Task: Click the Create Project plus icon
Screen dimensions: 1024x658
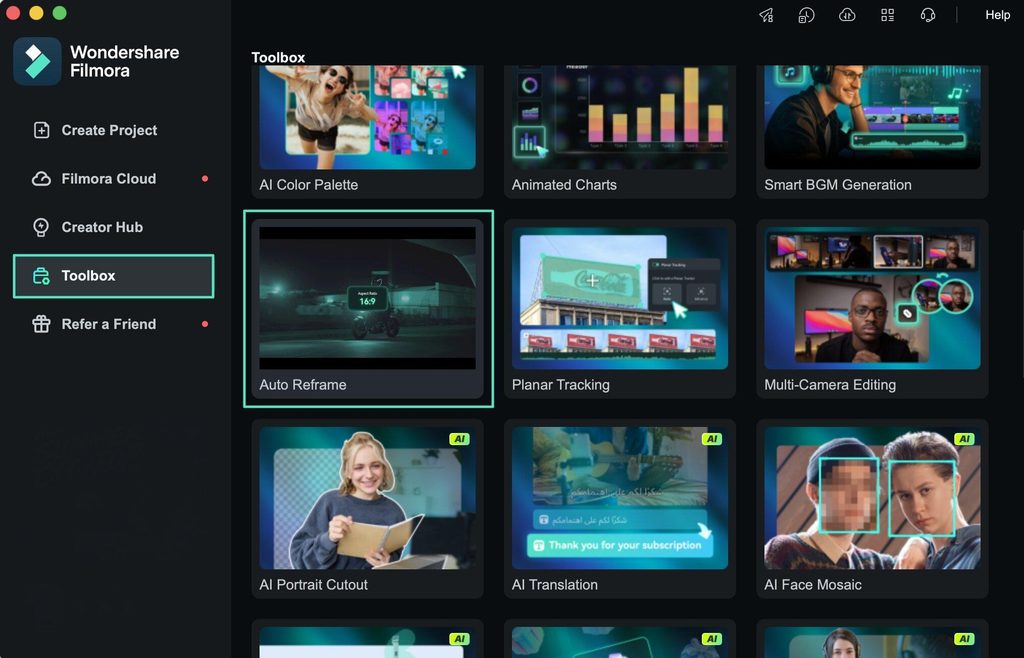Action: [41, 130]
